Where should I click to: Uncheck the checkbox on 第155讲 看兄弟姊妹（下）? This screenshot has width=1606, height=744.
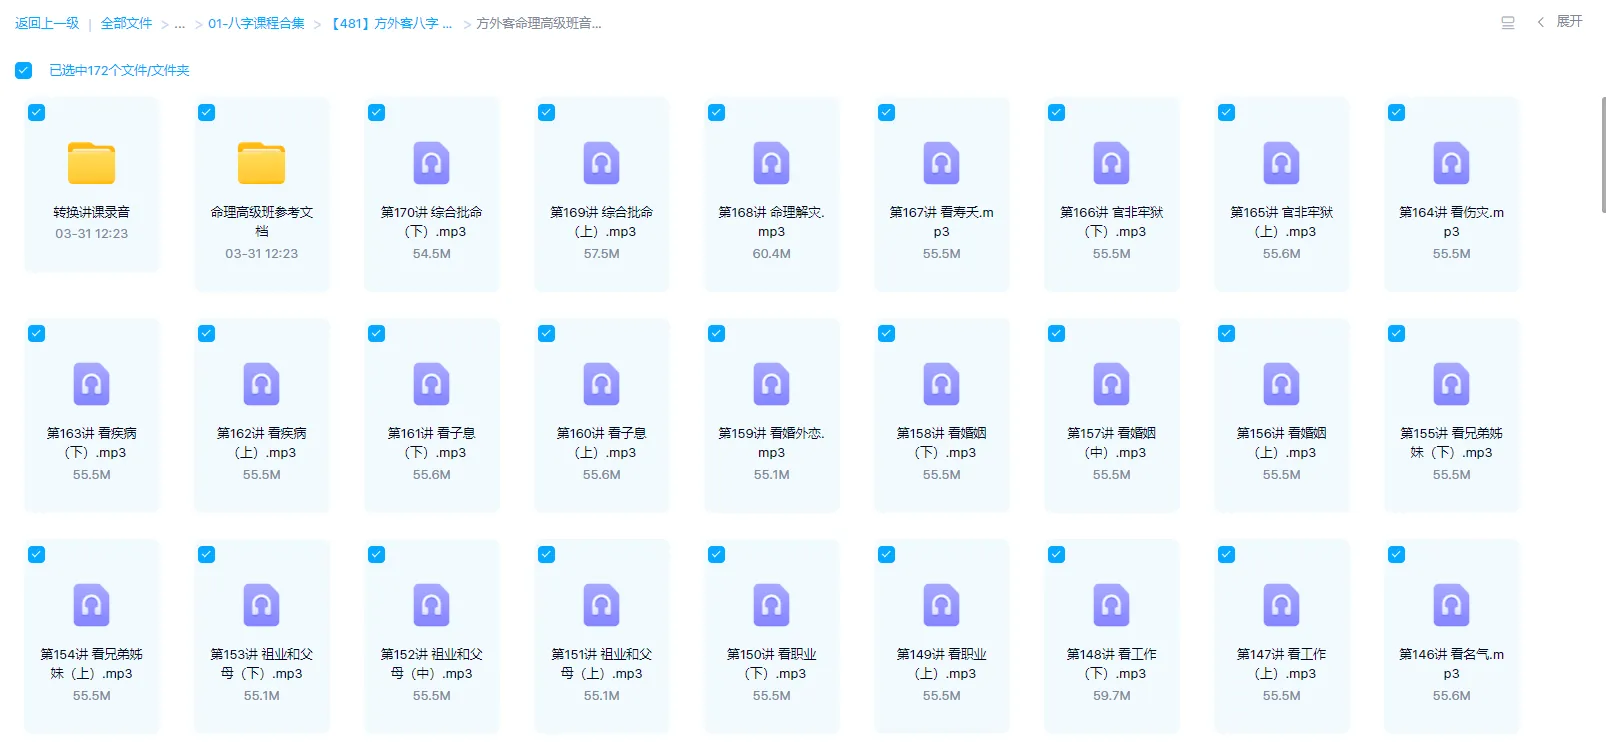click(1396, 333)
